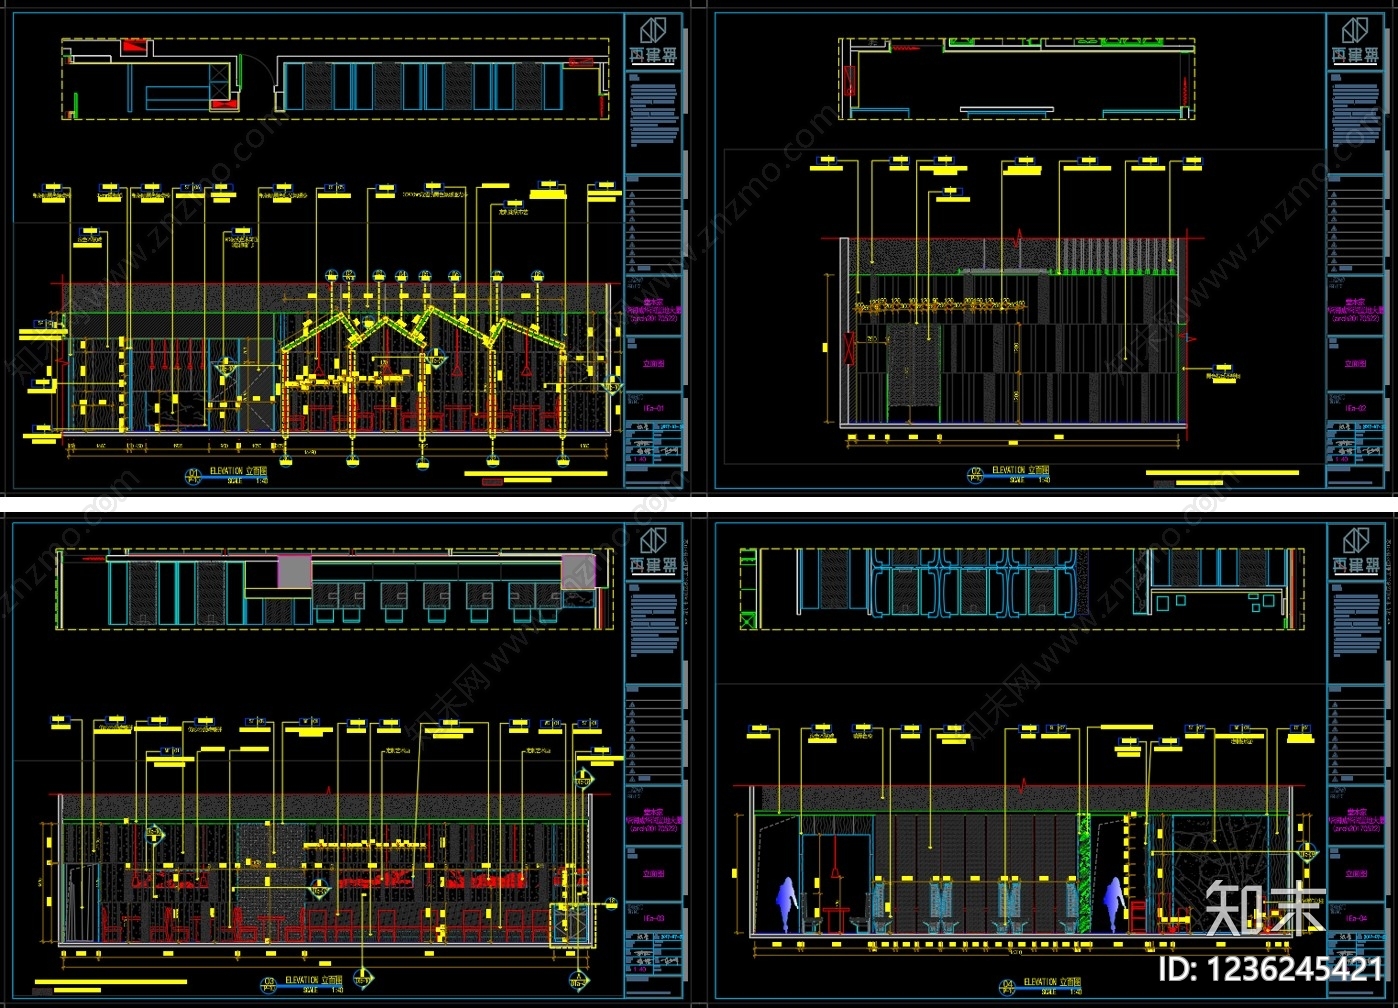
Task: Click the key plan above elevation 03
Action: coord(332,589)
